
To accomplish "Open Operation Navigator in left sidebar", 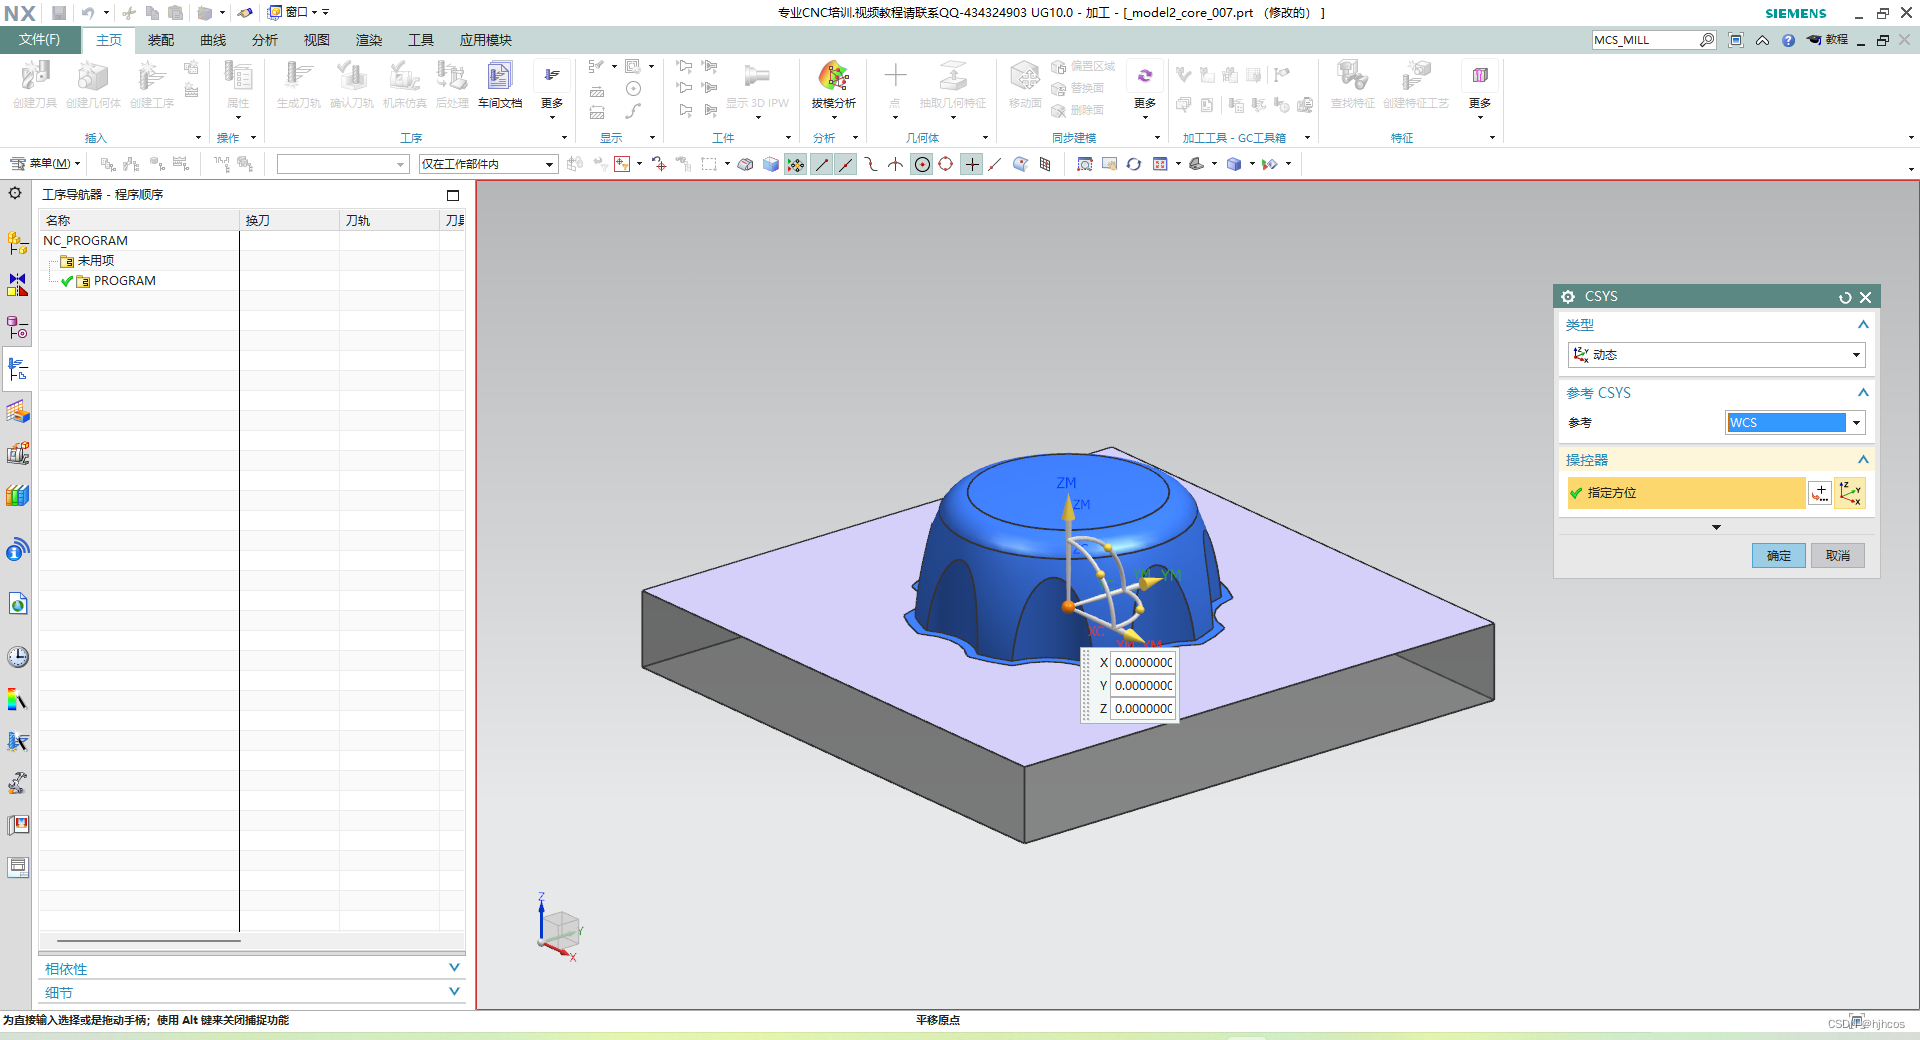I will coord(18,369).
